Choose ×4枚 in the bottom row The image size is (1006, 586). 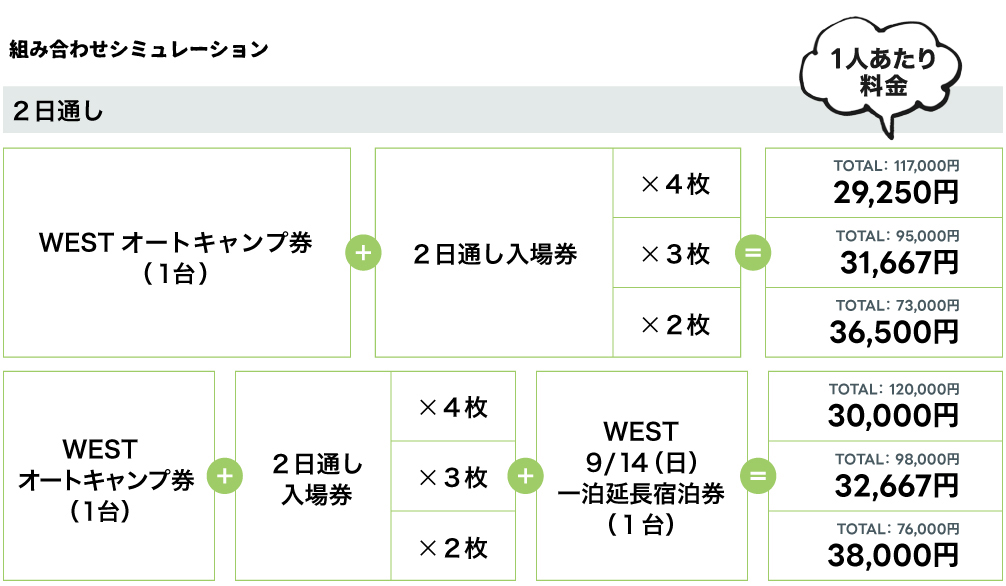(453, 407)
